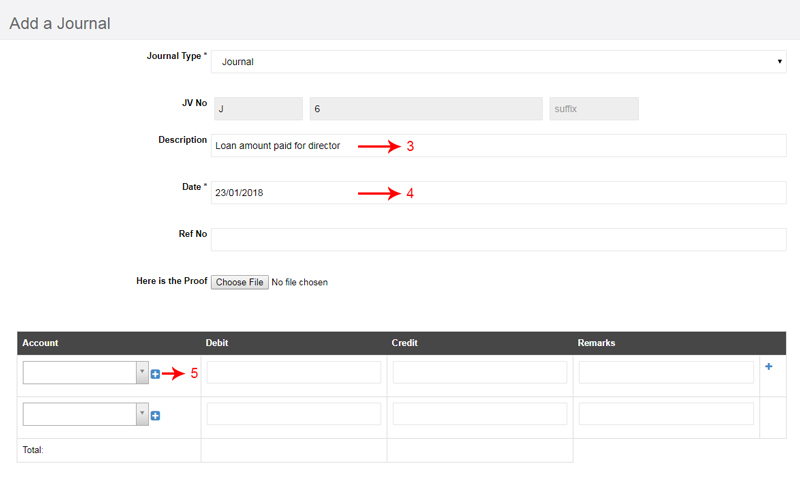Viewport: 800px width, 480px height.
Task: Click the second row Credit field
Action: click(480, 414)
